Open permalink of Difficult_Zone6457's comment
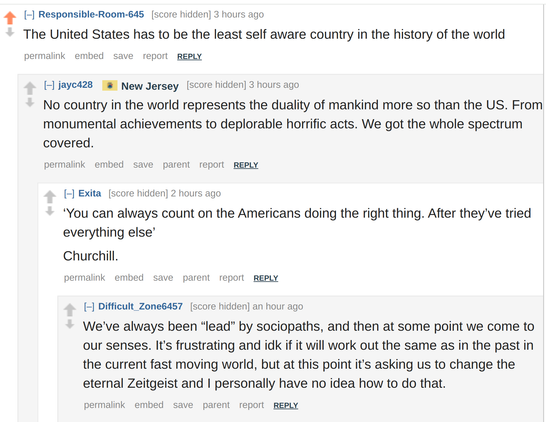 click(x=104, y=405)
